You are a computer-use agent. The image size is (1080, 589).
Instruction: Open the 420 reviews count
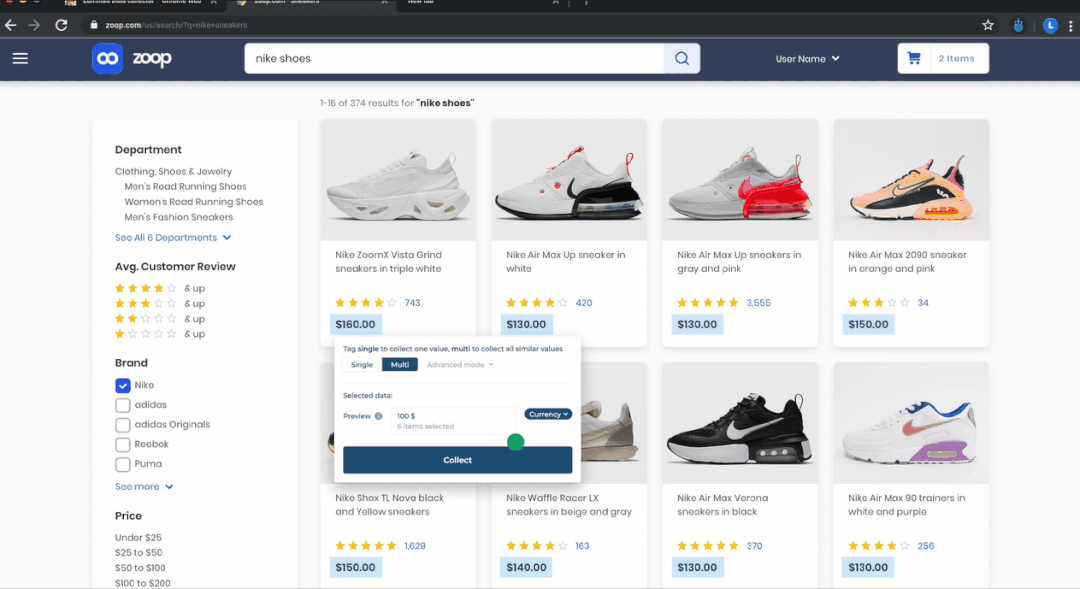[584, 302]
